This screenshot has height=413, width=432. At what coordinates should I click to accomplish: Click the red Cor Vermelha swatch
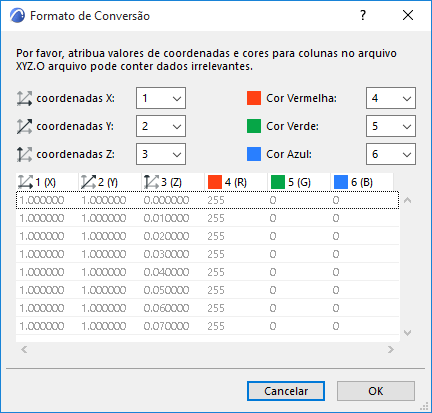[254, 98]
